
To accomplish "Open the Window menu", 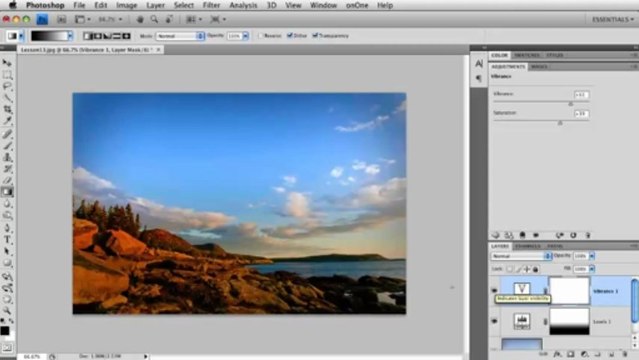I will pyautogui.click(x=323, y=5).
